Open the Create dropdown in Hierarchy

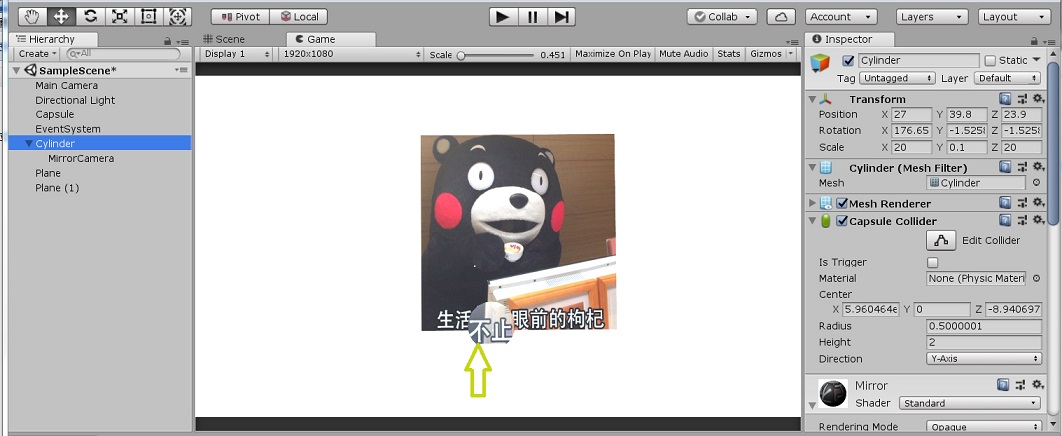click(37, 53)
